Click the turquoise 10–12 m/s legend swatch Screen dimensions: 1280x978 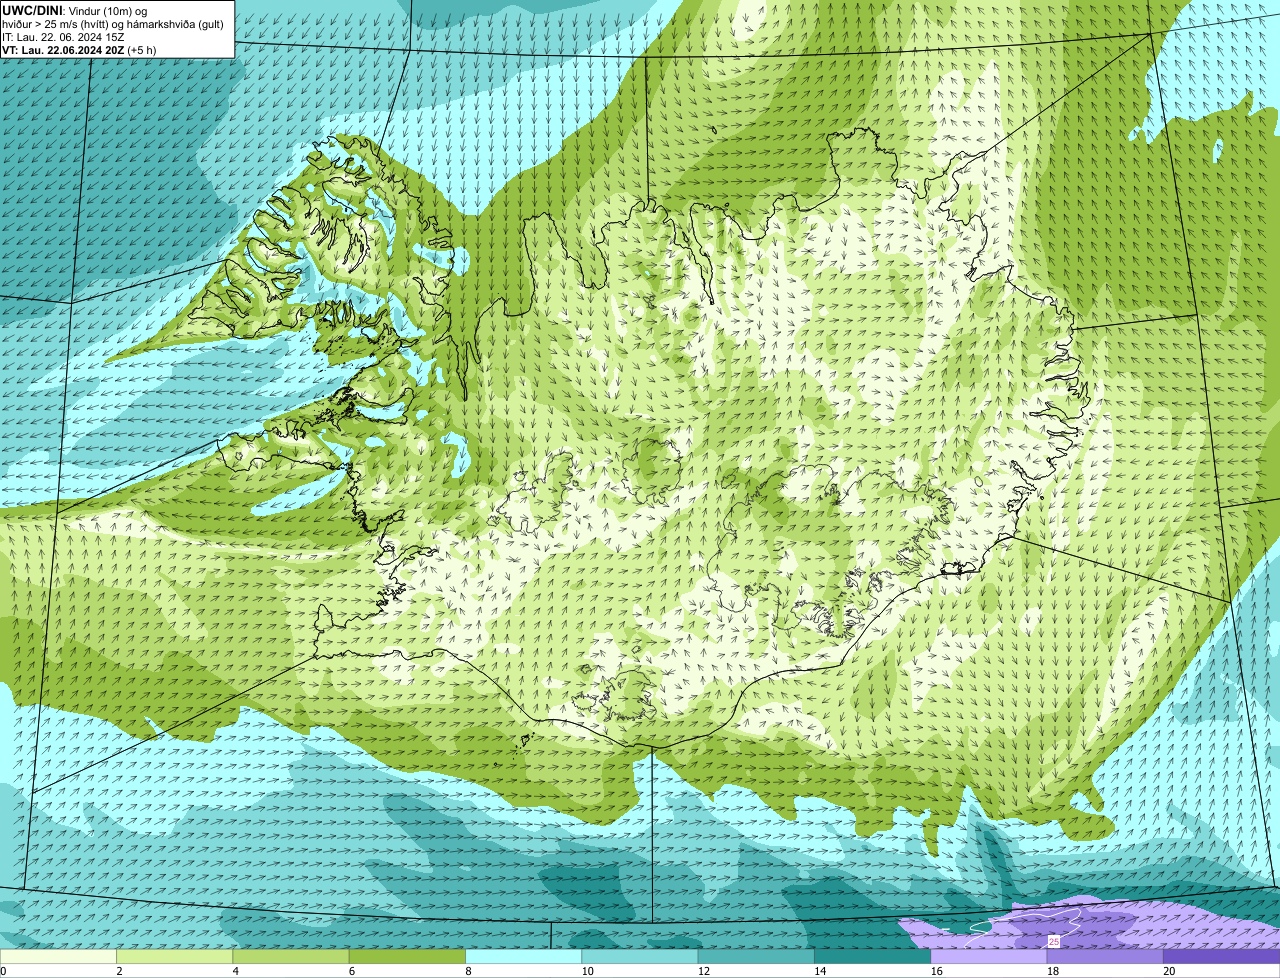pos(641,956)
